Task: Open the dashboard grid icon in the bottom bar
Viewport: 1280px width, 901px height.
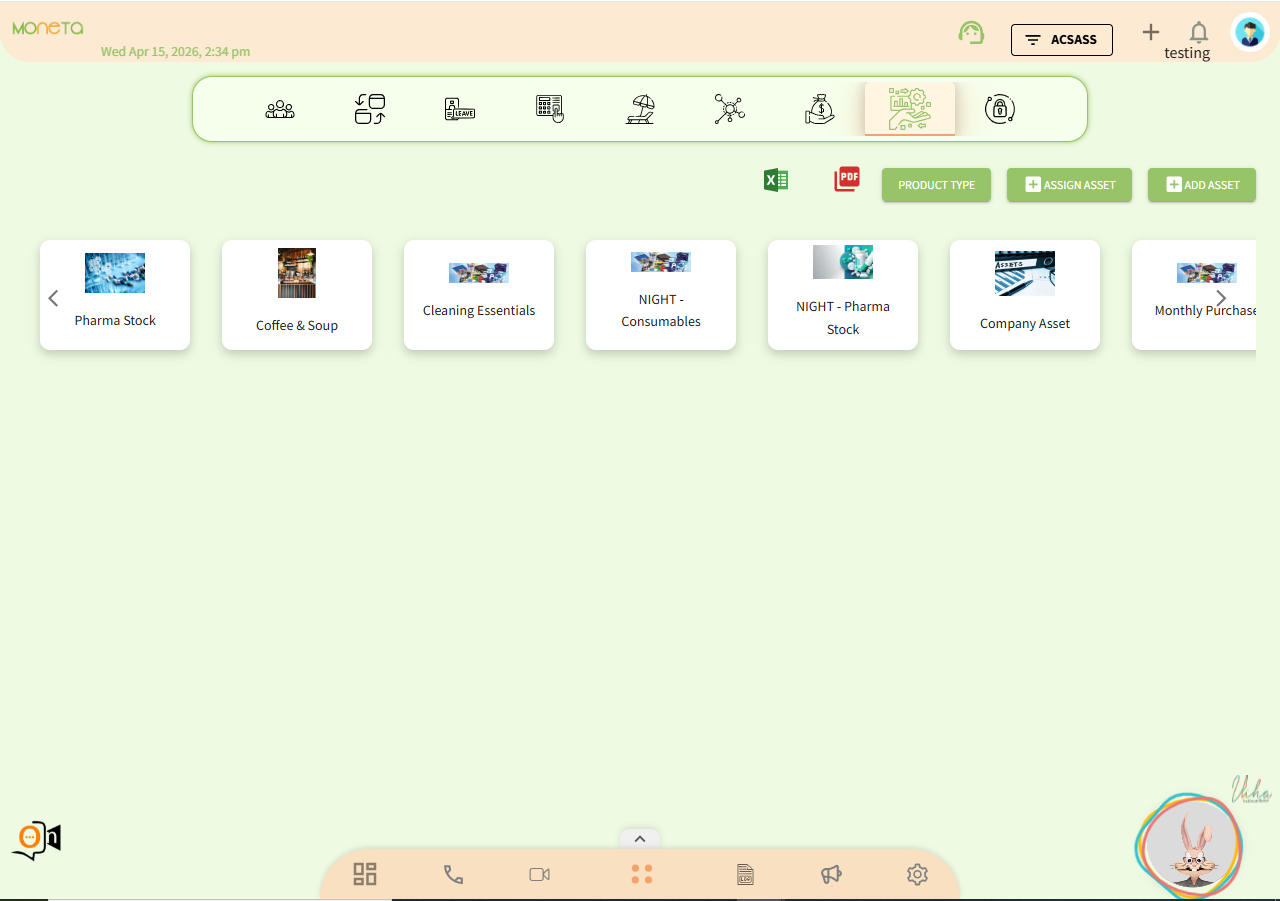Action: tap(365, 874)
